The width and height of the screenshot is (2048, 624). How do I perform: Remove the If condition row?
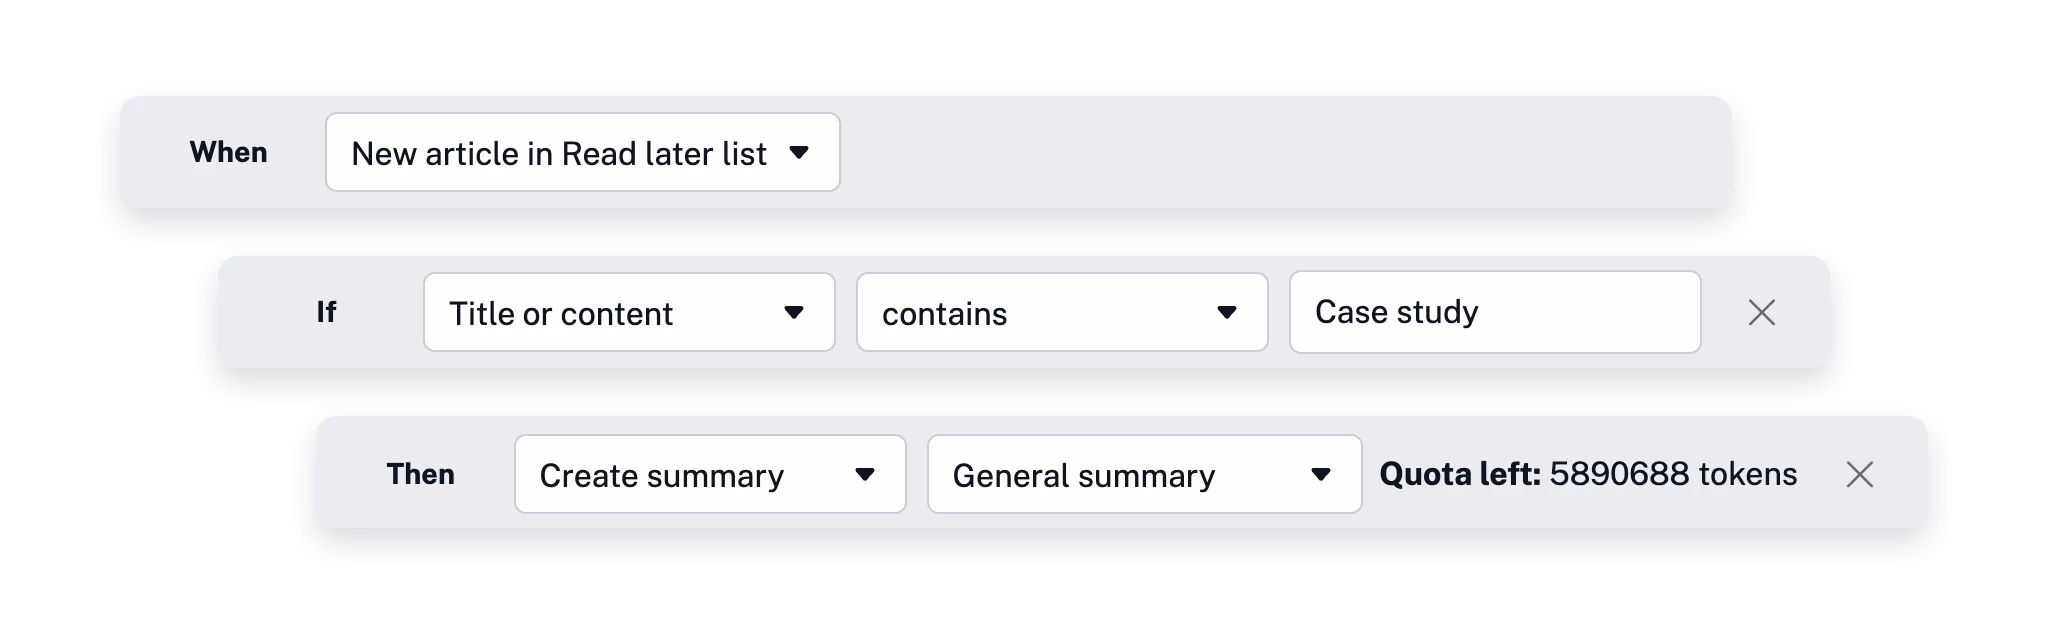[x=1761, y=313]
